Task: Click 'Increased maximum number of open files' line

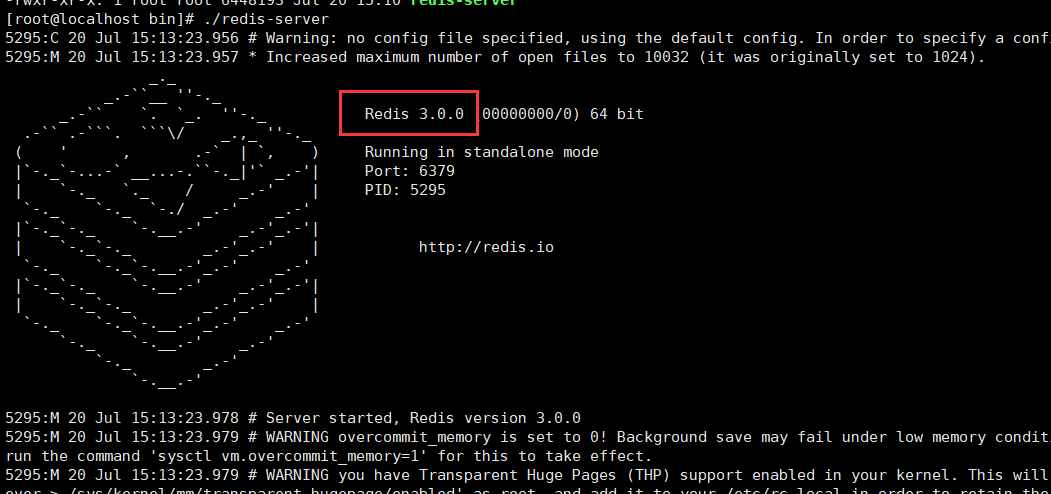Action: (495, 57)
